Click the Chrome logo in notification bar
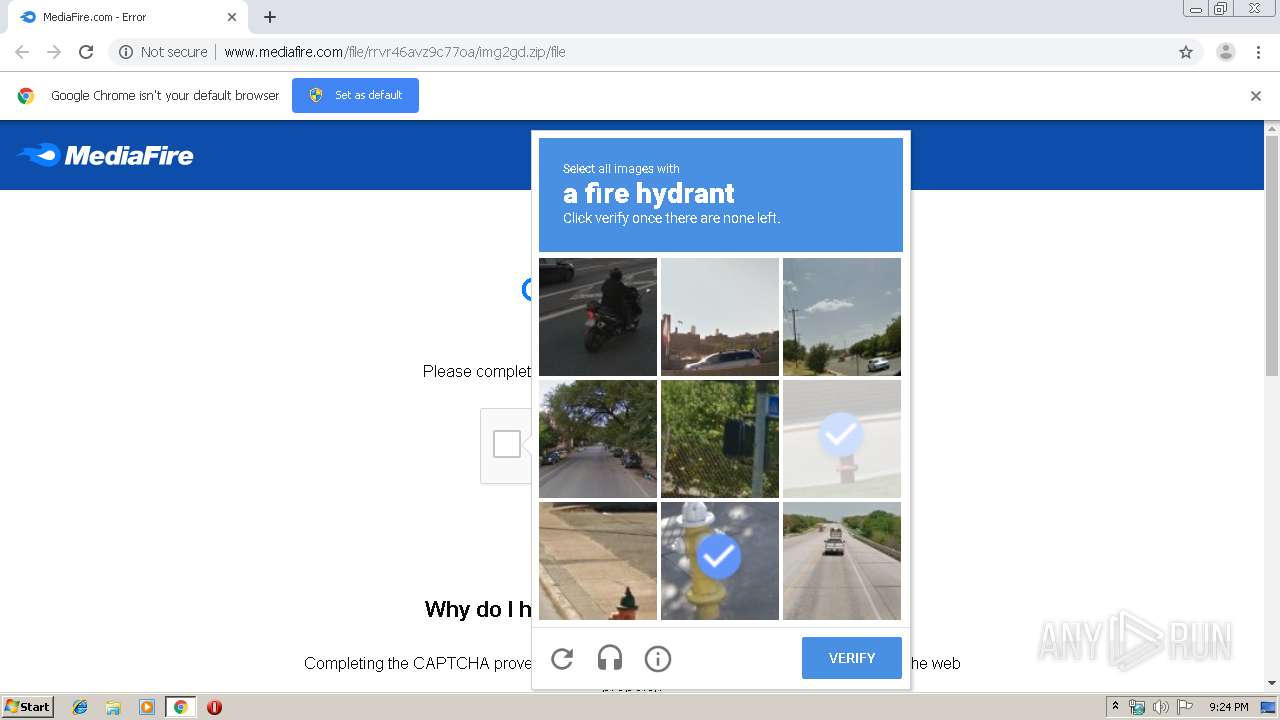This screenshot has height=720, width=1280. tap(26, 96)
